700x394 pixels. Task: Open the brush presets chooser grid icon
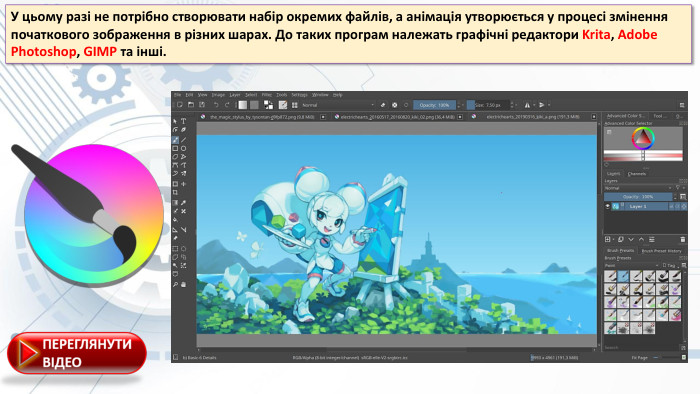[295, 105]
